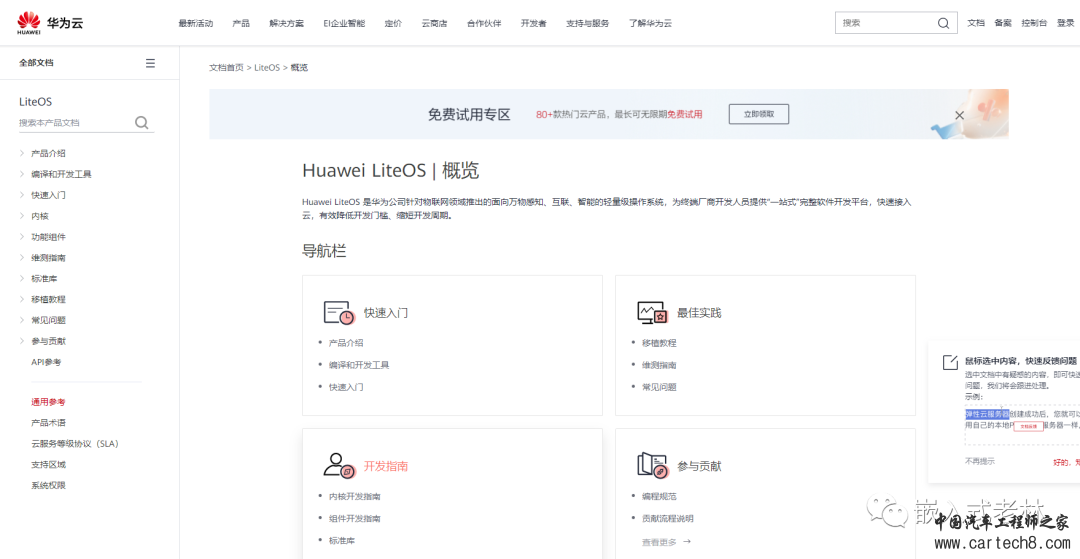Open the 云商店 top menu
This screenshot has height=559, width=1080.
[434, 23]
